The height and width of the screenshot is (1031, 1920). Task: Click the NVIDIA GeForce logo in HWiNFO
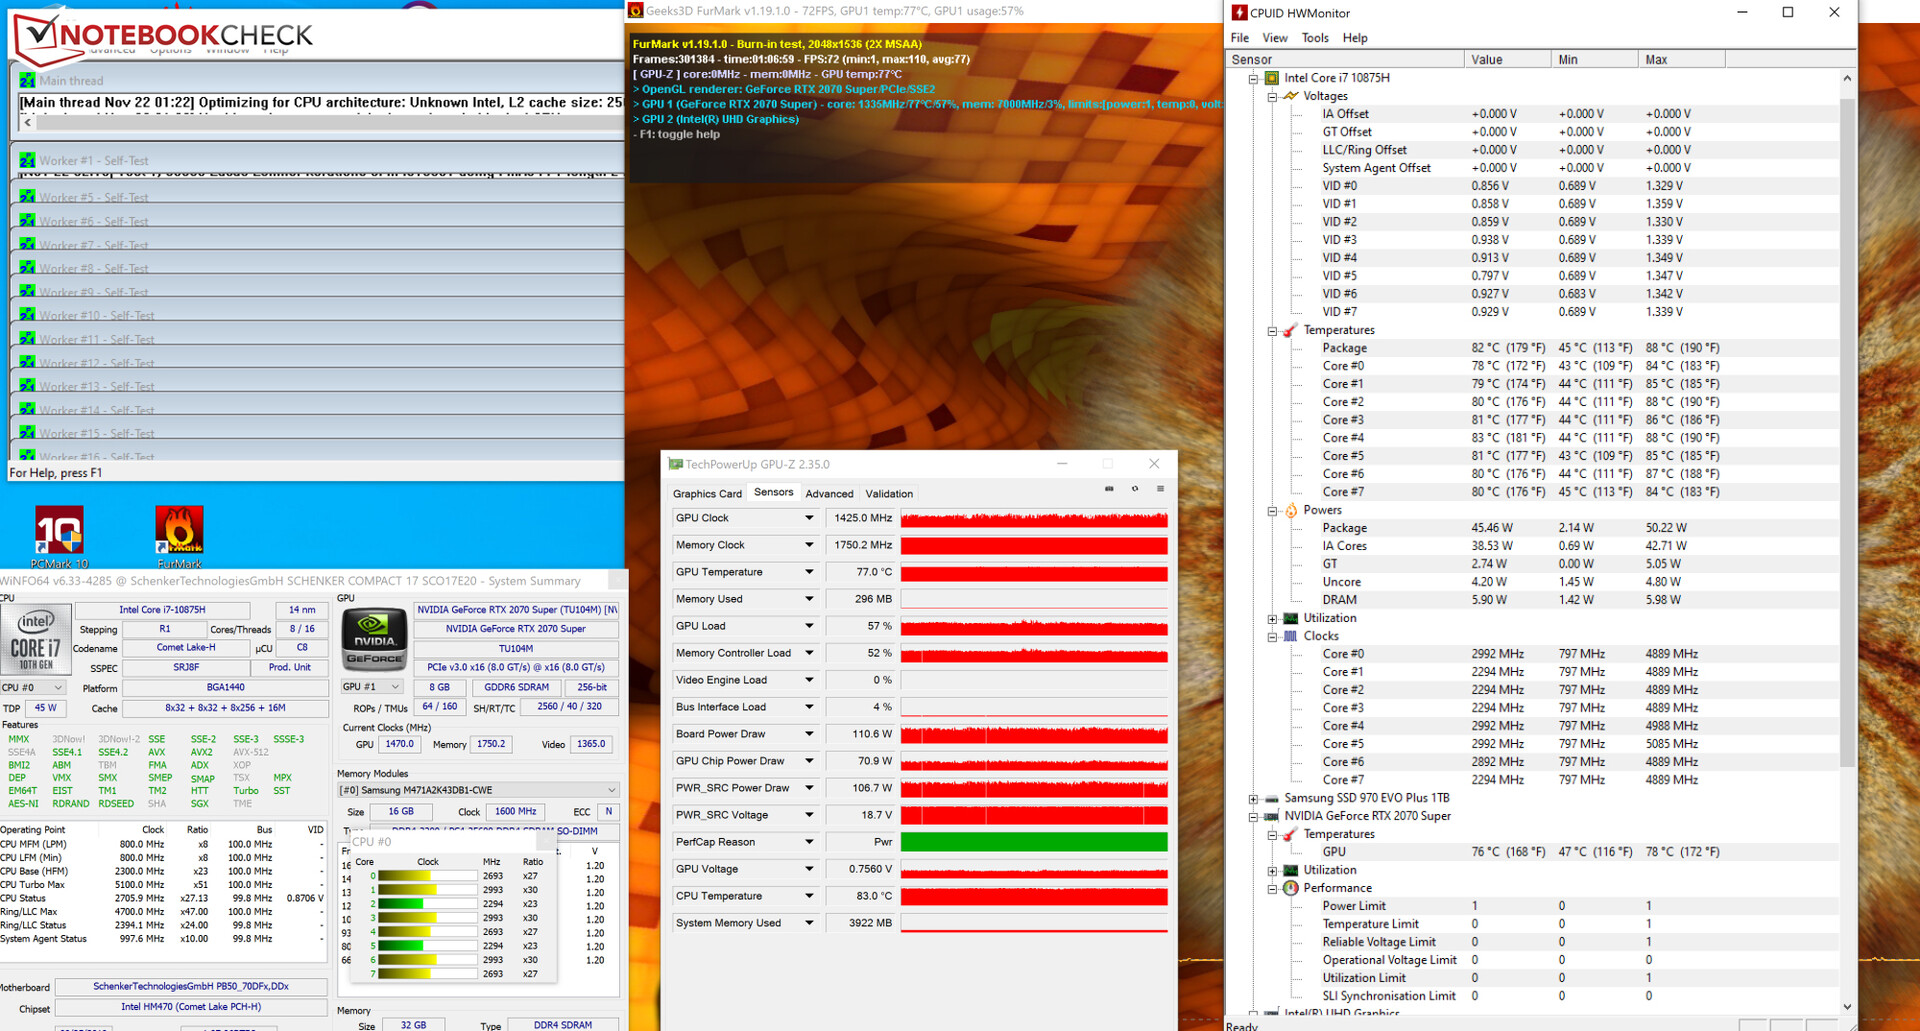point(374,638)
